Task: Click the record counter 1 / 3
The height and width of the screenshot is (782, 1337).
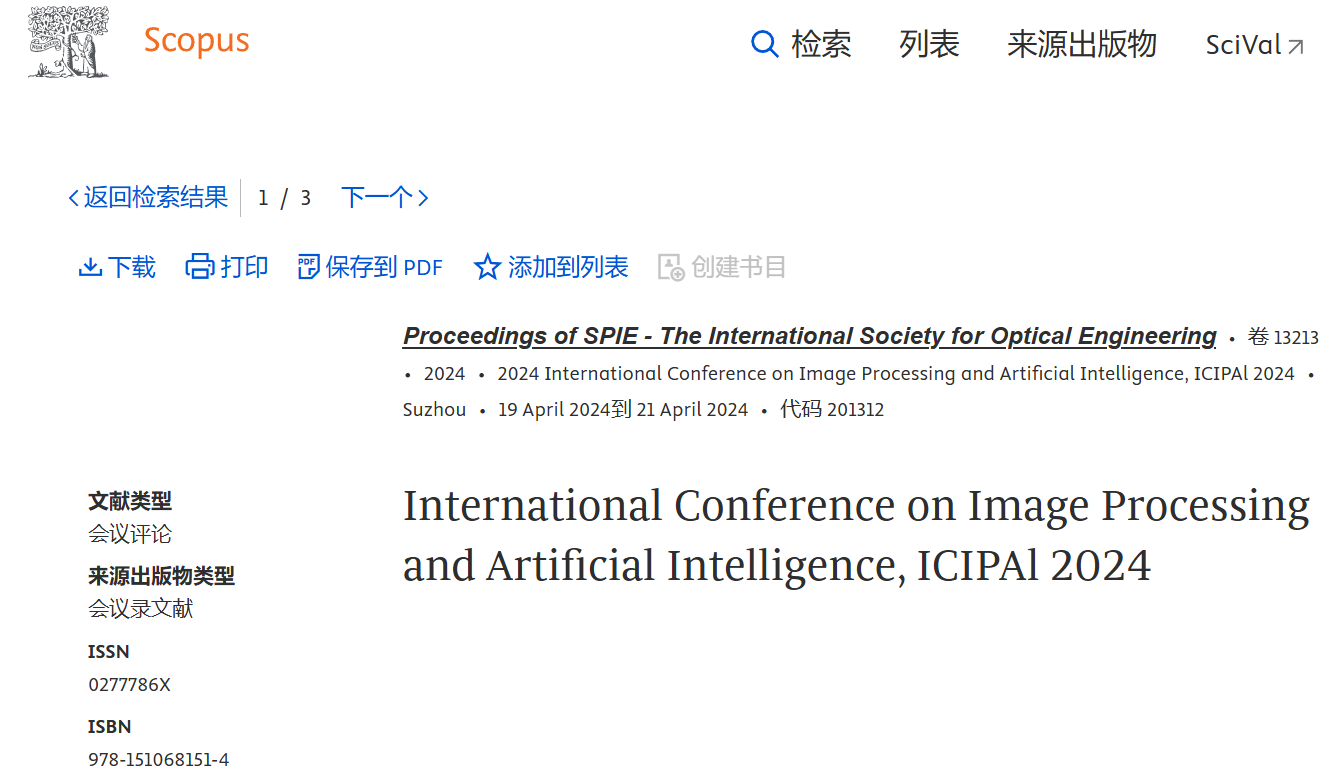Action: click(x=284, y=198)
